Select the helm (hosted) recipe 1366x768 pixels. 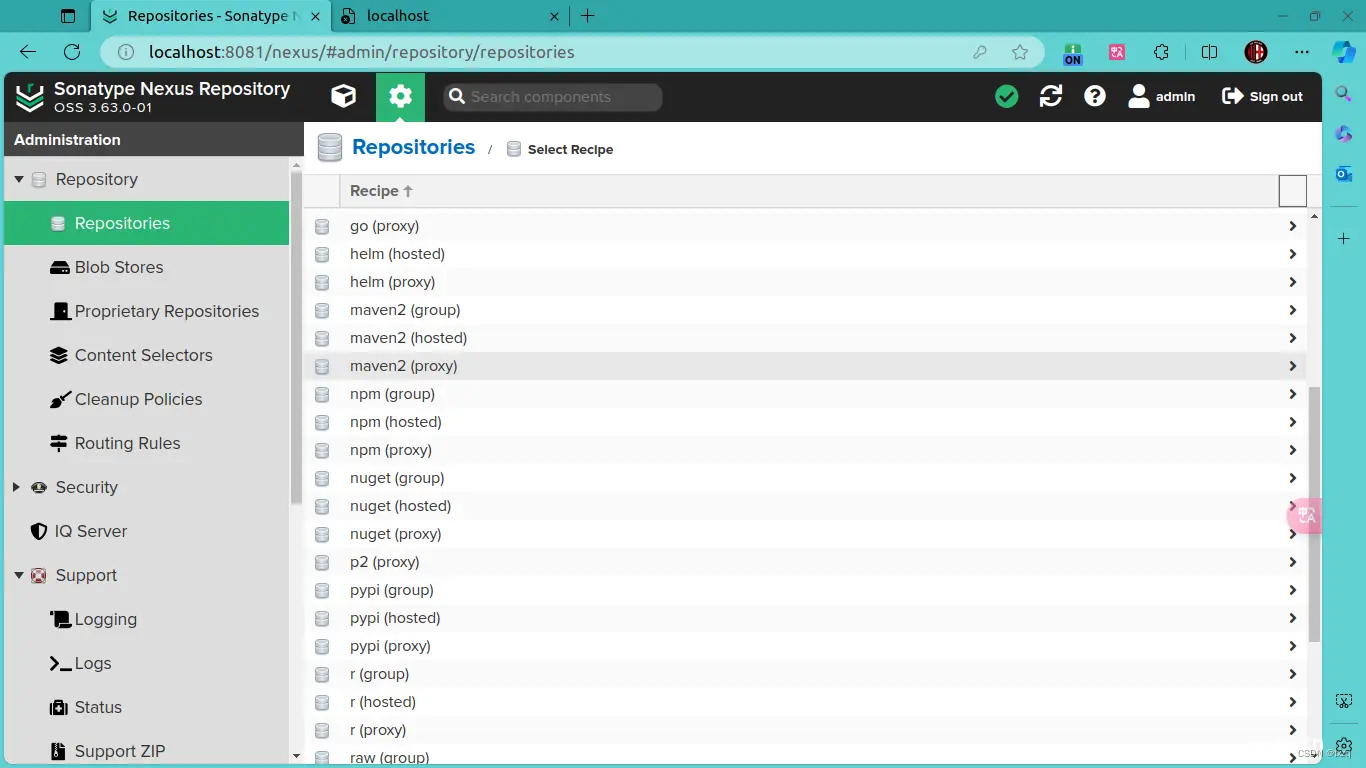pos(805,254)
